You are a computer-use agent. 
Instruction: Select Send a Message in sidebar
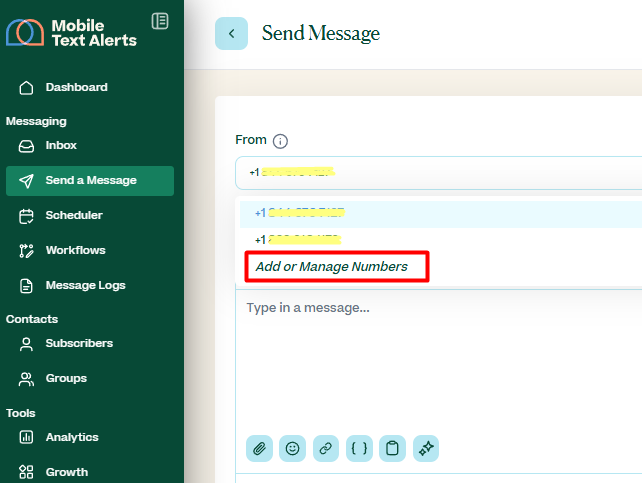point(90,181)
